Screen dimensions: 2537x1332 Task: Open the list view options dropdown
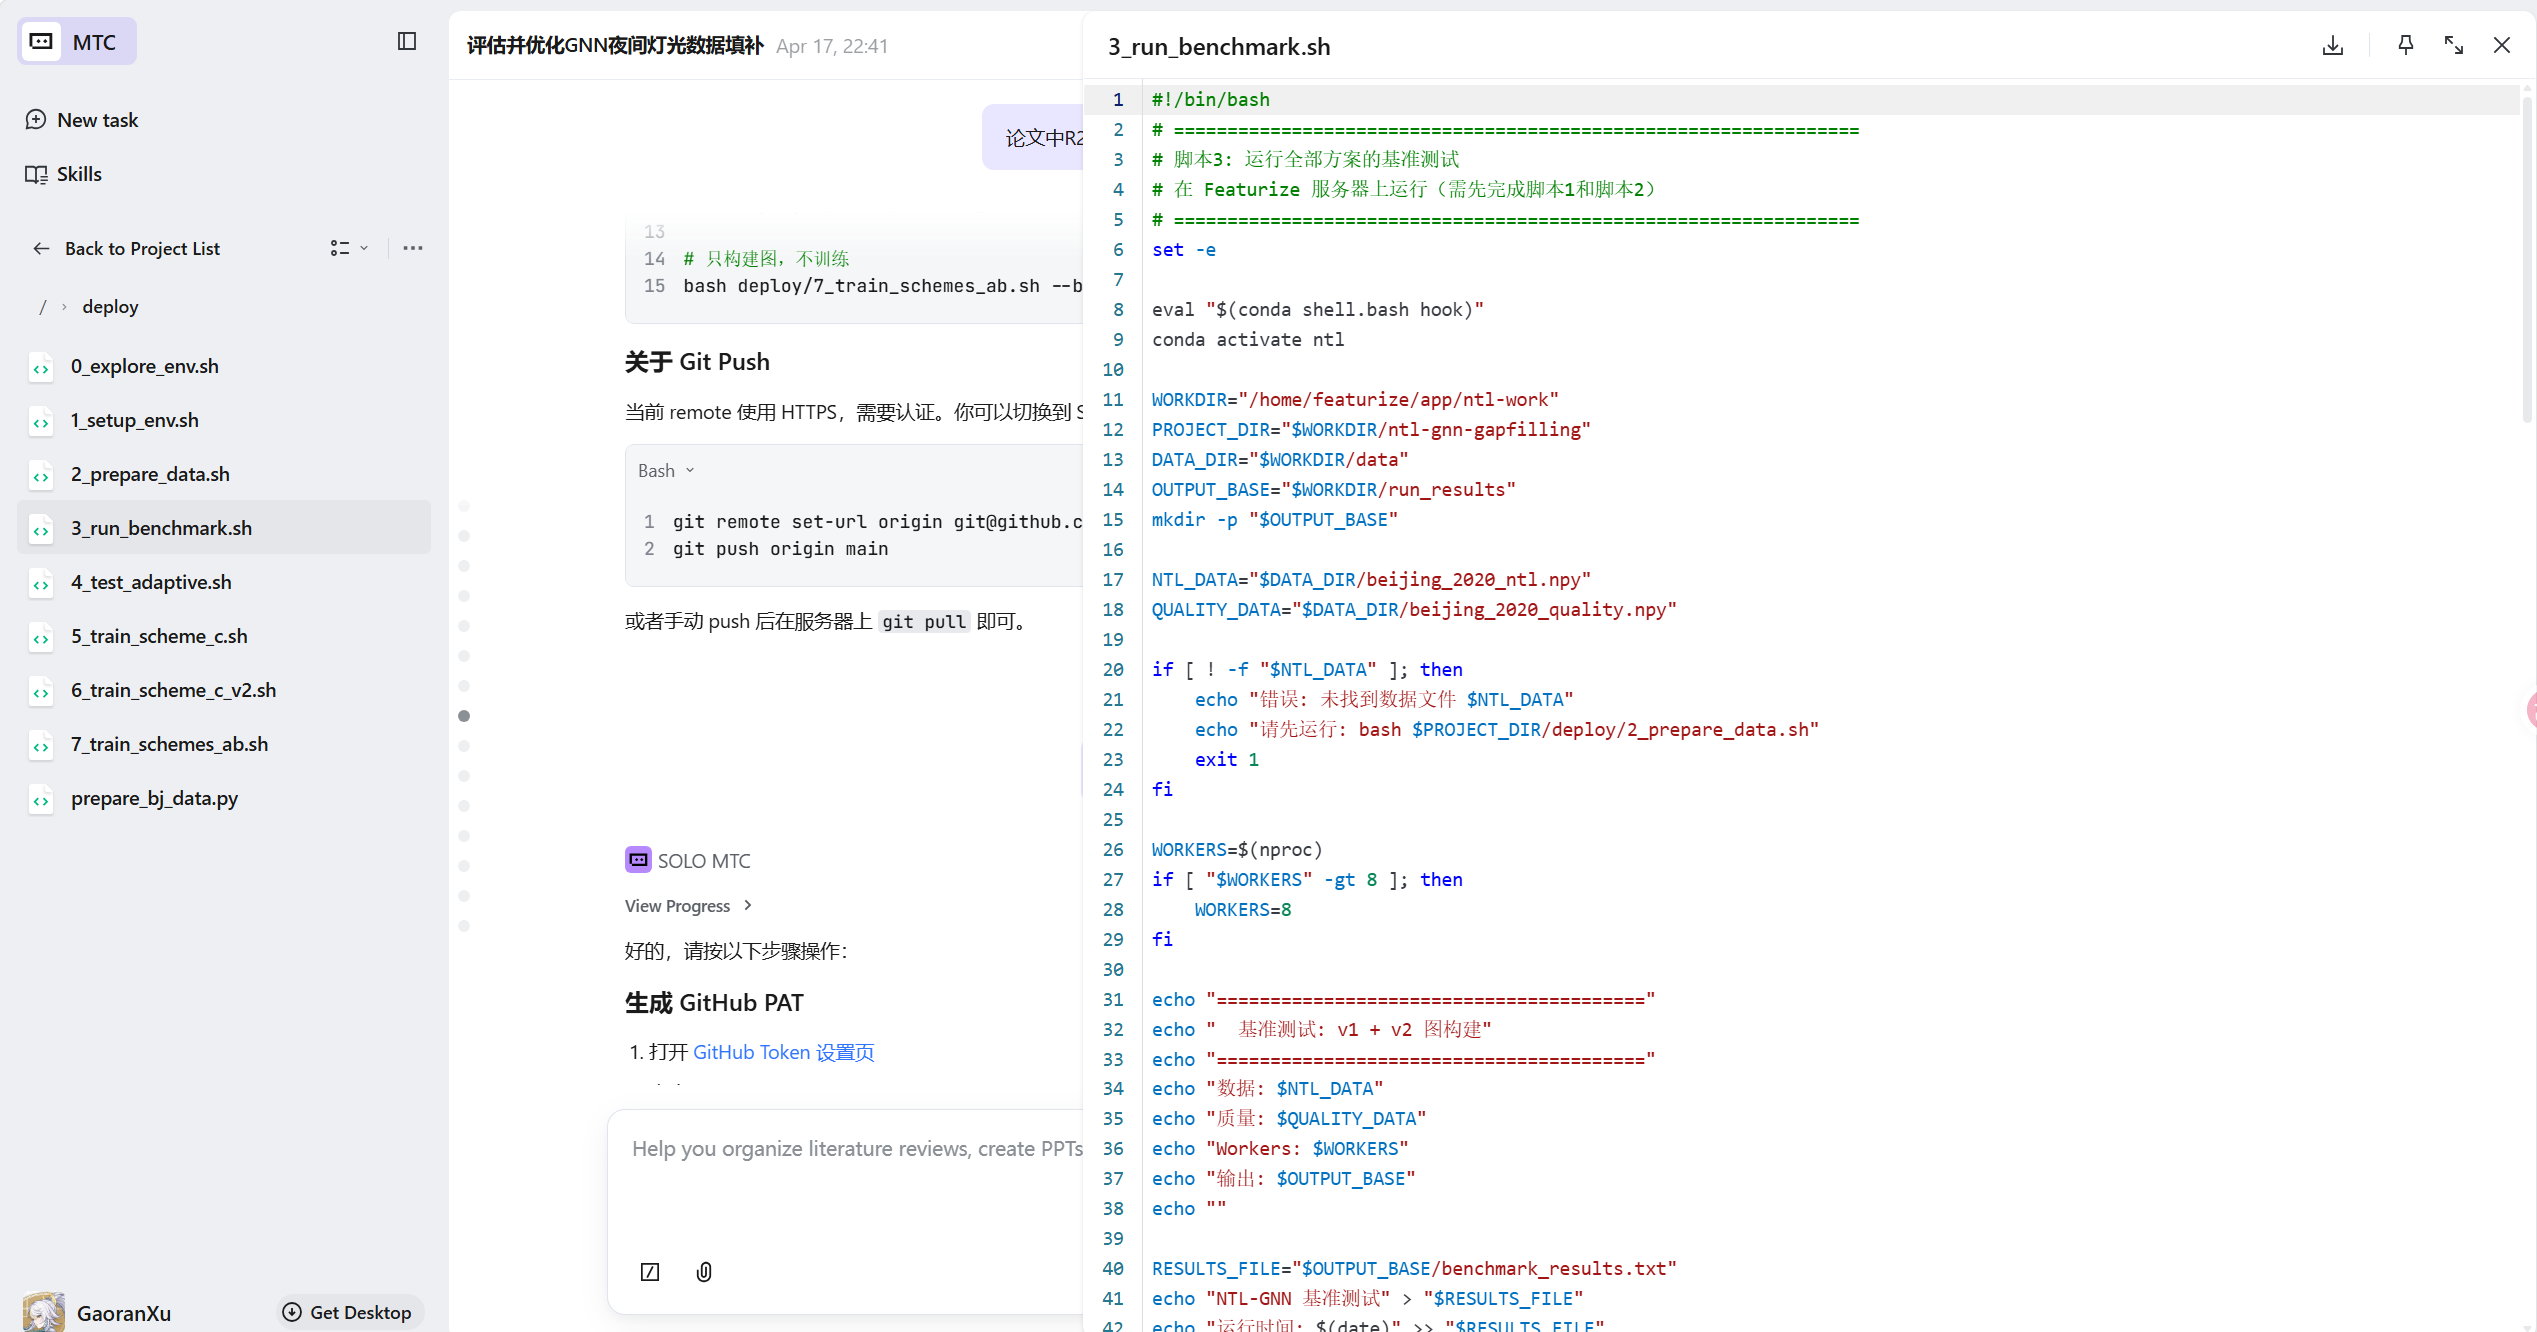click(349, 248)
